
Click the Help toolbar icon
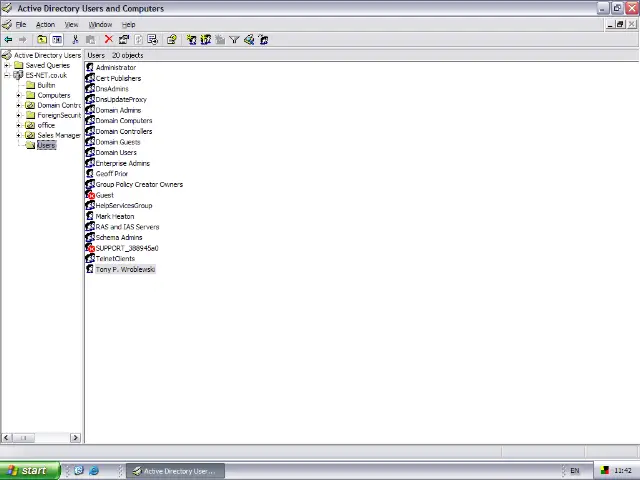(x=171, y=40)
